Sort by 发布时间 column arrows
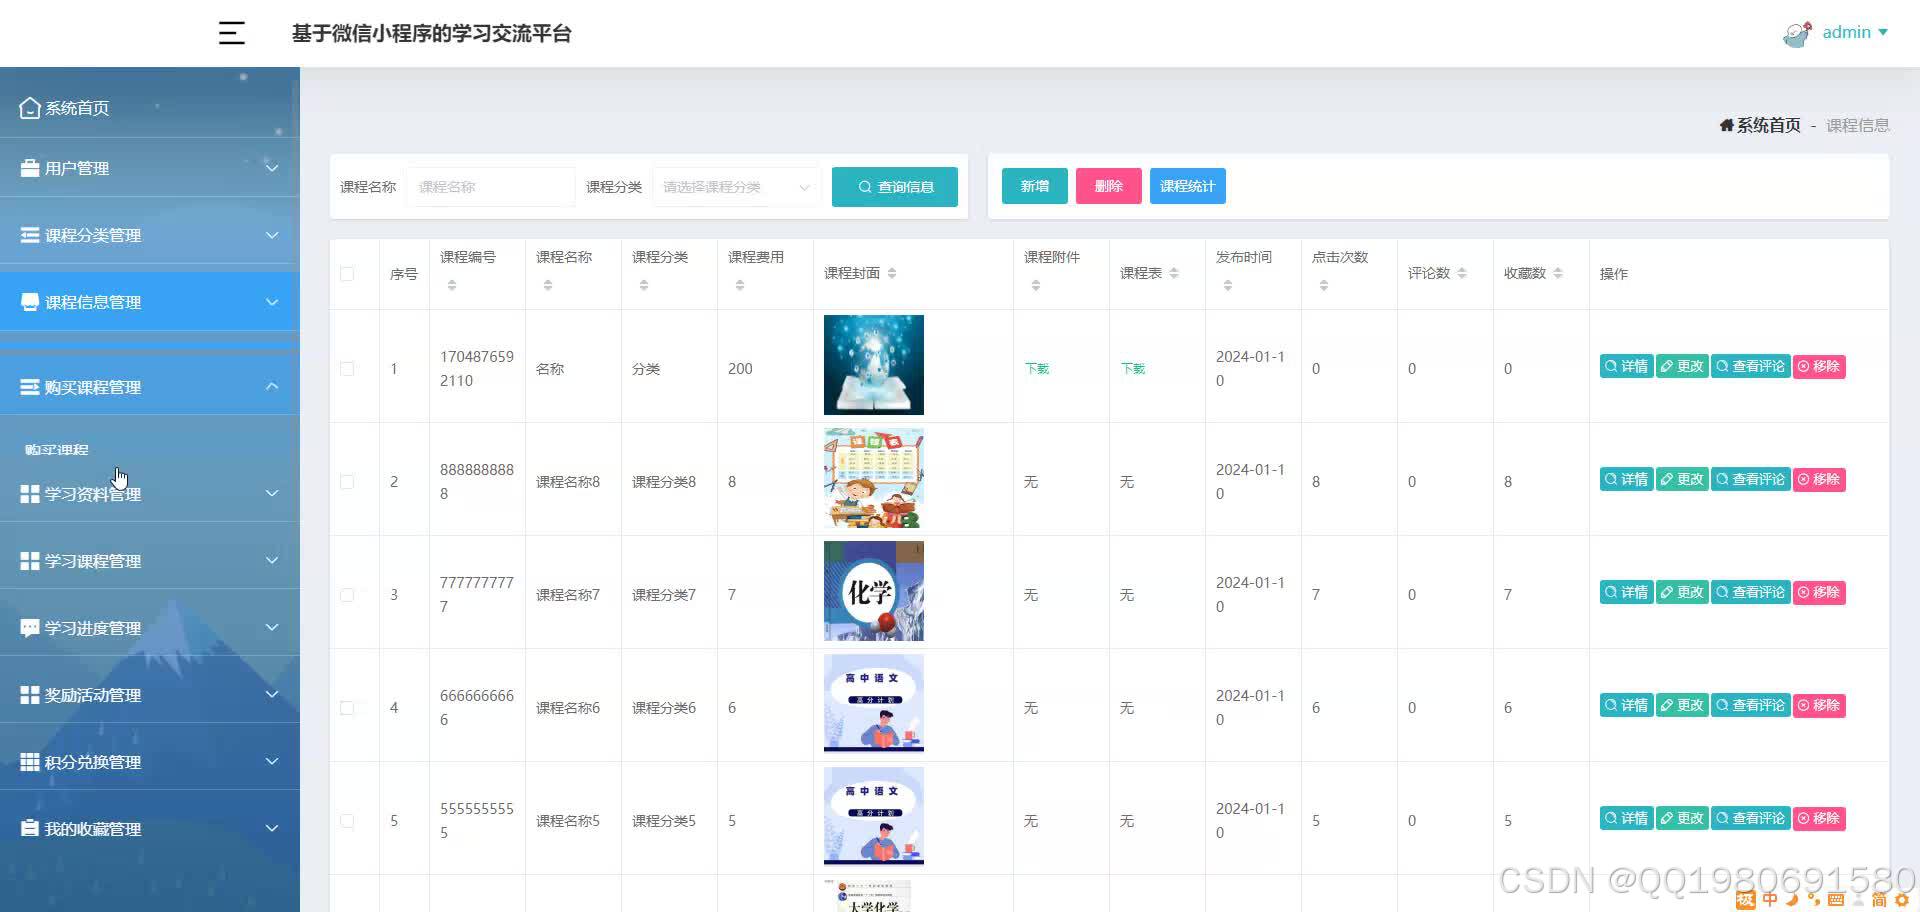Viewport: 1920px width, 912px height. pos(1228,286)
